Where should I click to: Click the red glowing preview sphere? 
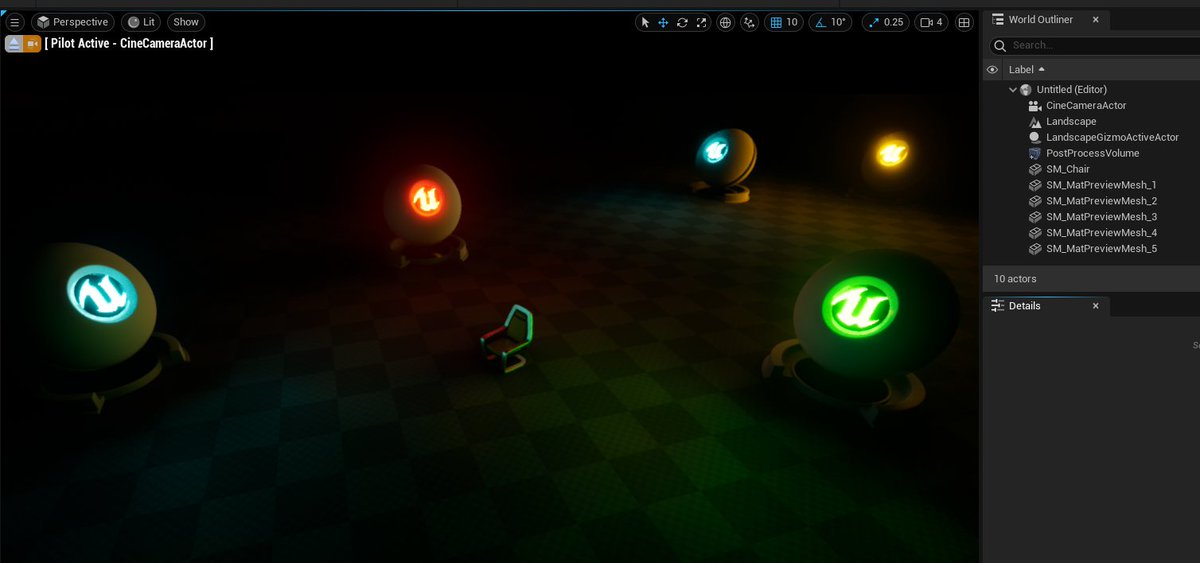(x=424, y=203)
